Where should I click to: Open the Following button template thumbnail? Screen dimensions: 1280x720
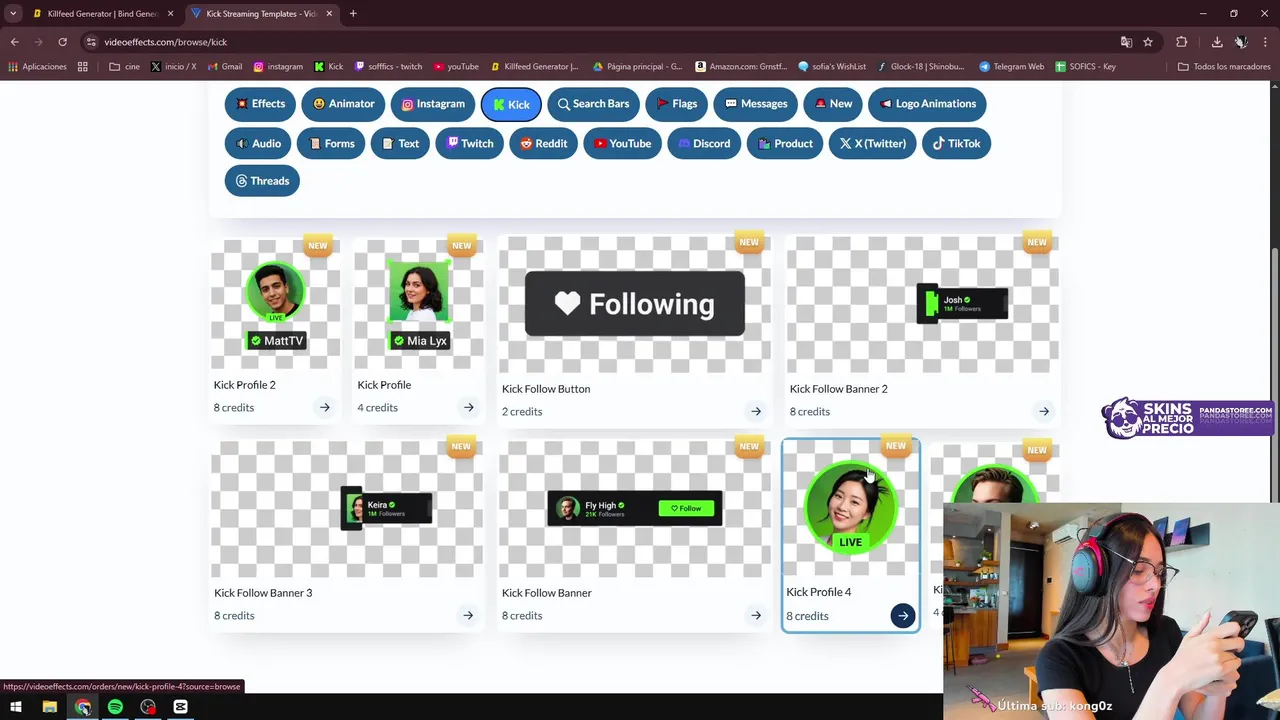pos(635,304)
